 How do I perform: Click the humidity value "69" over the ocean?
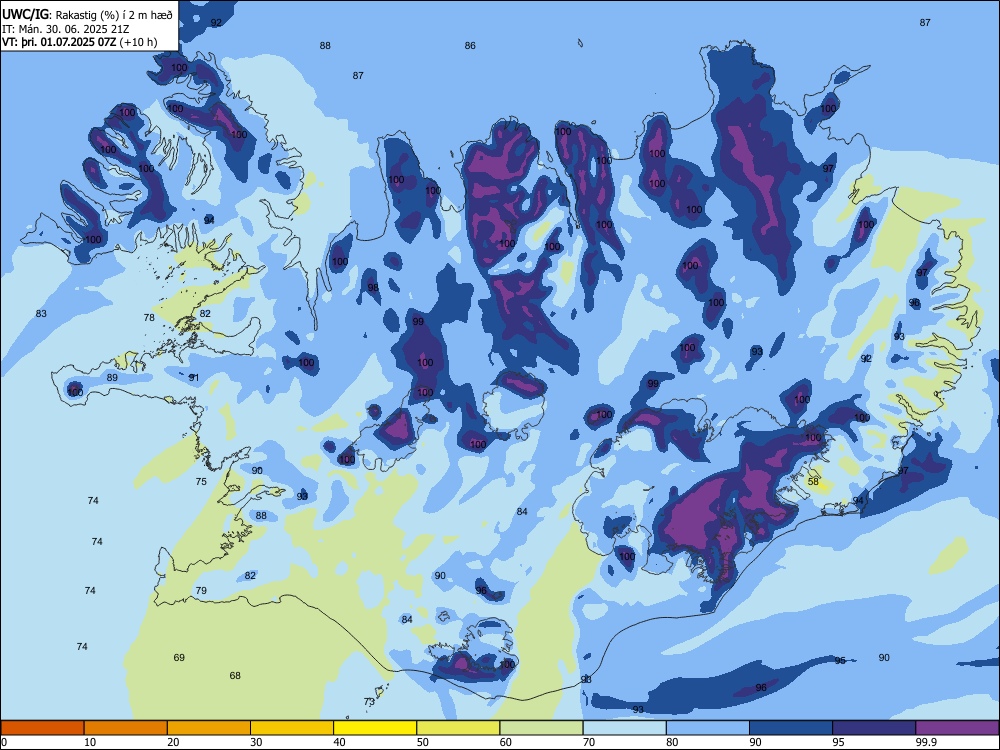179,658
